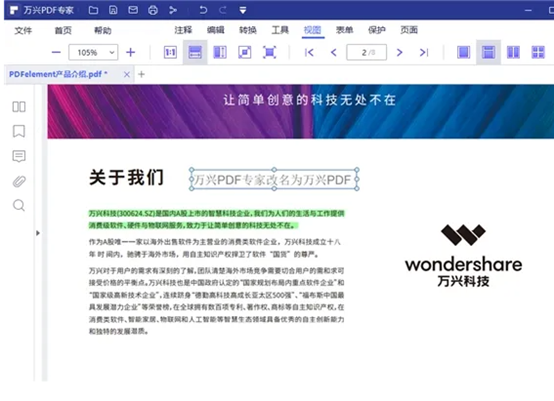Open file using the folder icon
Viewport: 554px width, 401px height.
tap(93, 10)
